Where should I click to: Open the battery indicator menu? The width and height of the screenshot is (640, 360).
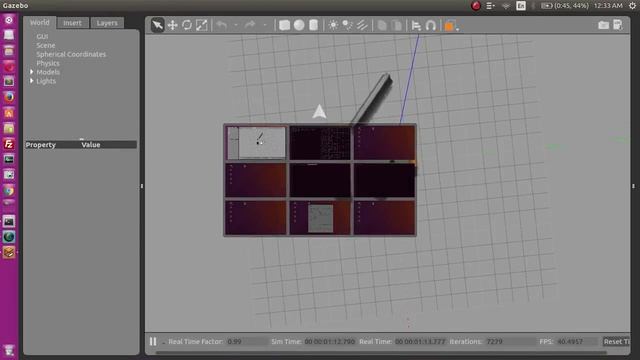(x=564, y=5)
